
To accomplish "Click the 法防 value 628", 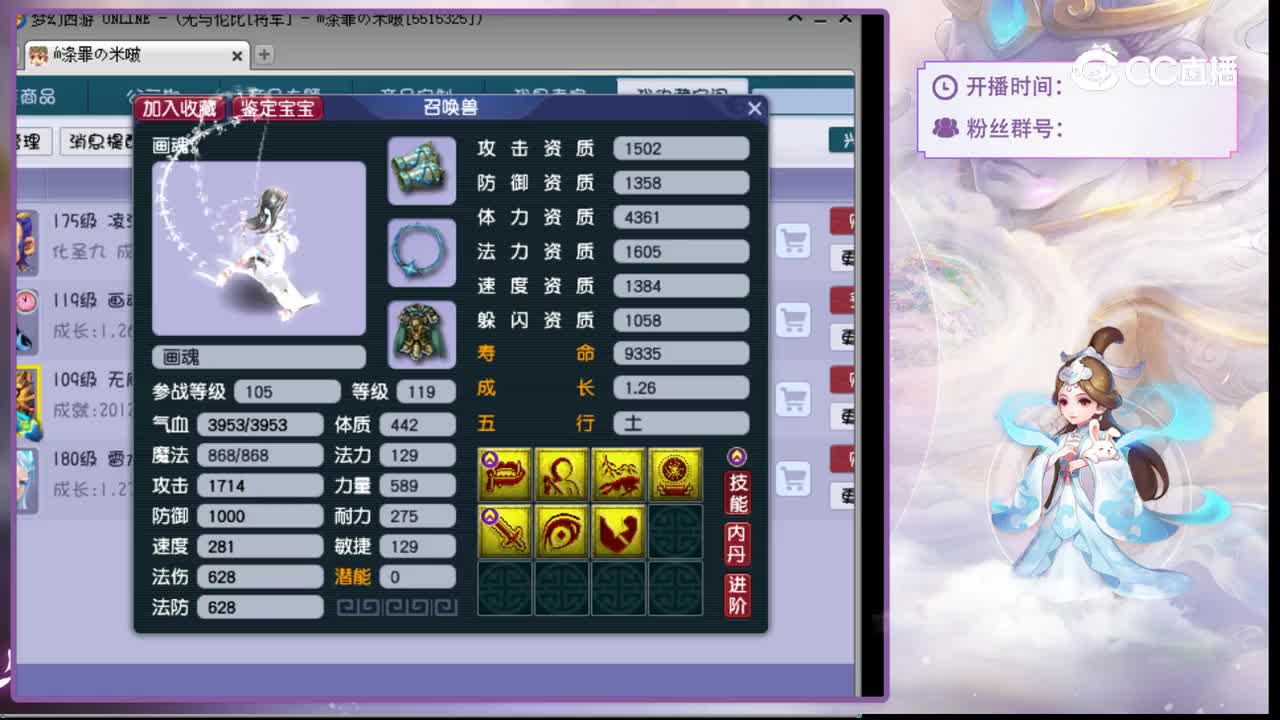I will coord(260,607).
